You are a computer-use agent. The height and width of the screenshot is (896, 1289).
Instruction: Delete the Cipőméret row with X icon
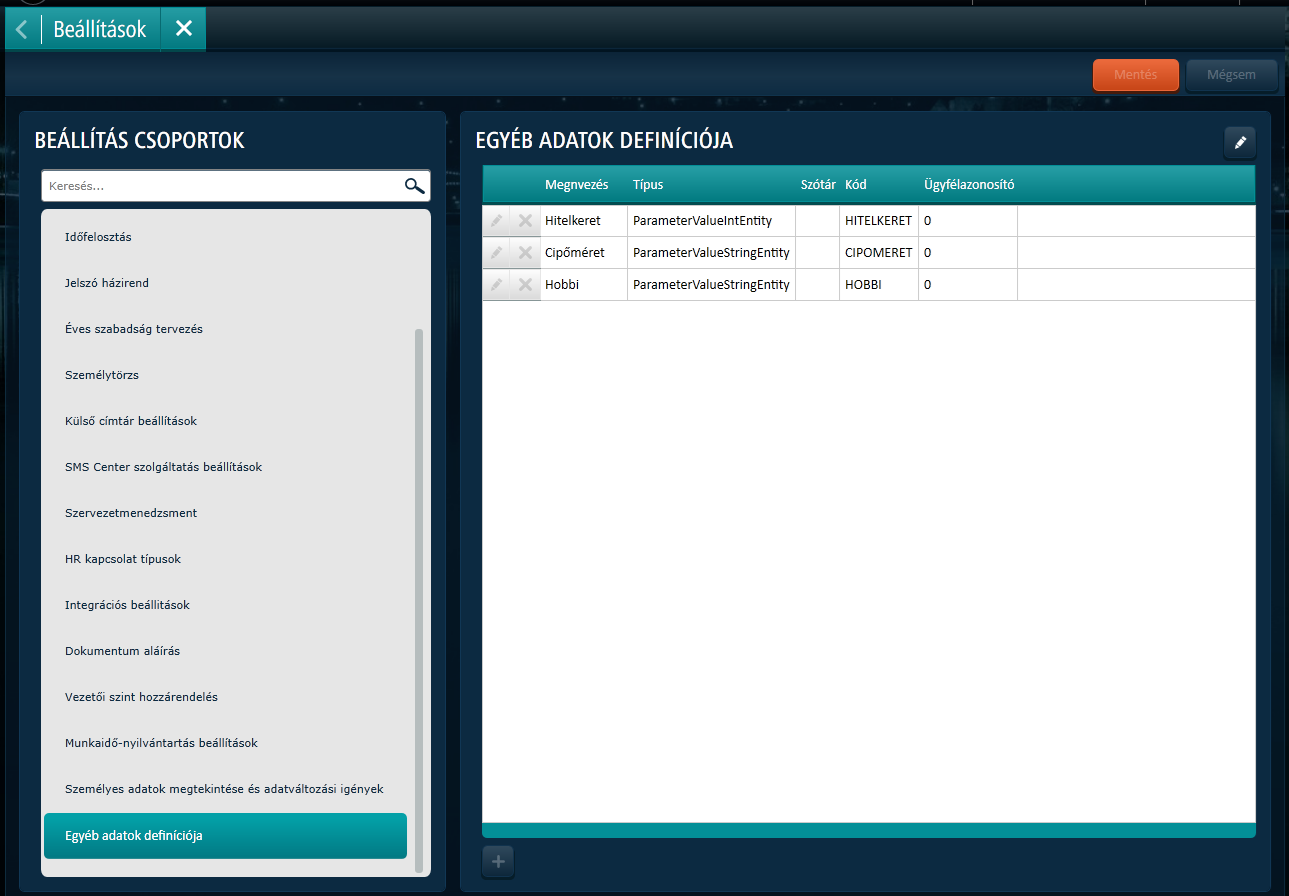coord(525,253)
